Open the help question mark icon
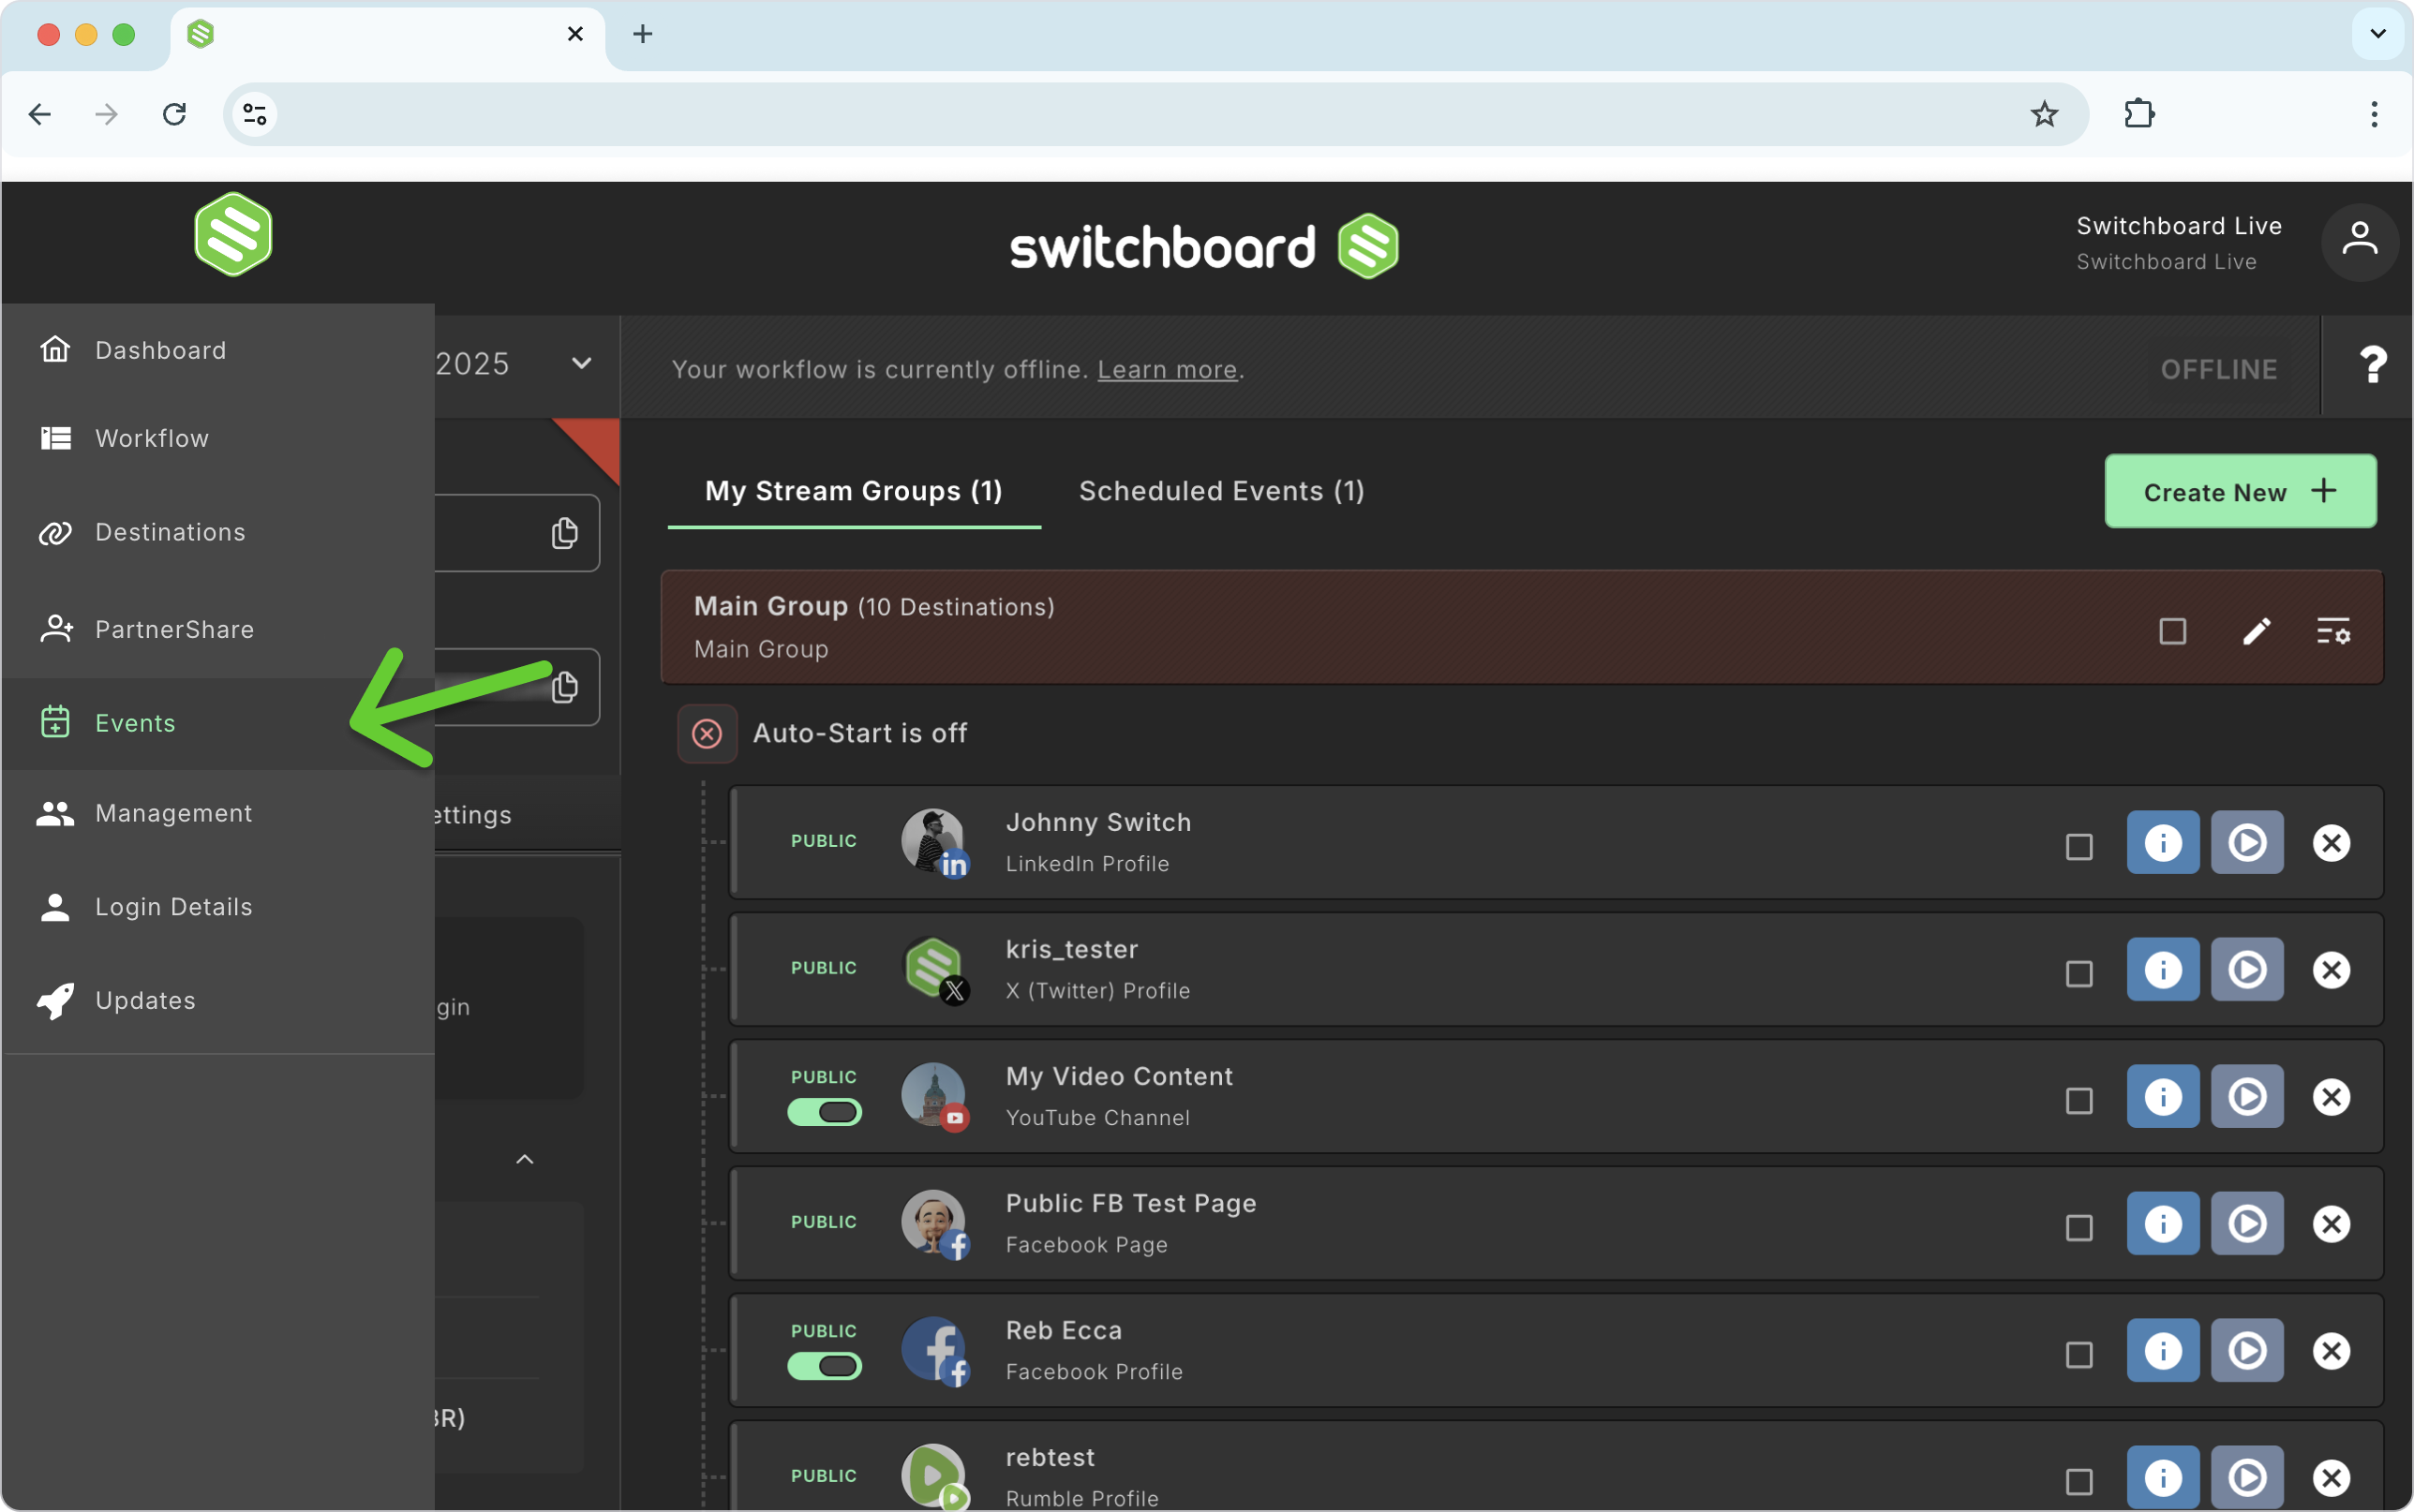Viewport: 2414px width, 1512px height. click(x=2372, y=366)
